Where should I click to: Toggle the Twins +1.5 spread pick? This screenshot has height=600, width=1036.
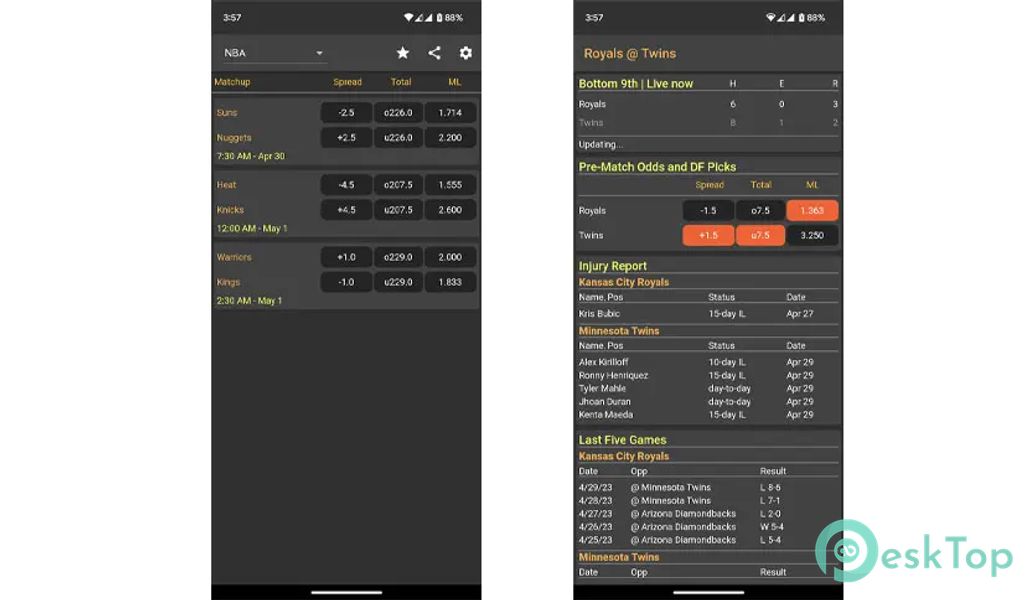point(708,236)
